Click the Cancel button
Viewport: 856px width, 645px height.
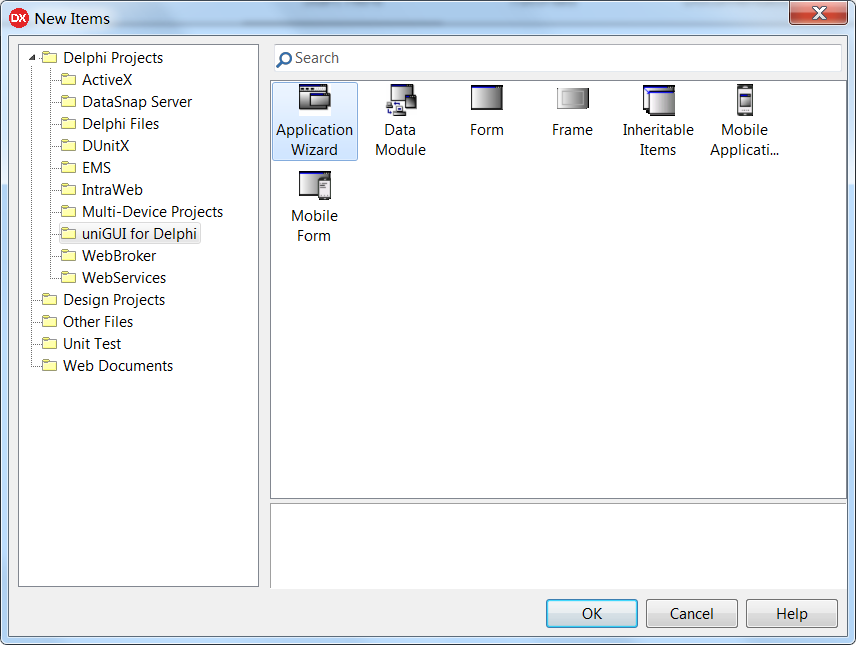point(692,613)
